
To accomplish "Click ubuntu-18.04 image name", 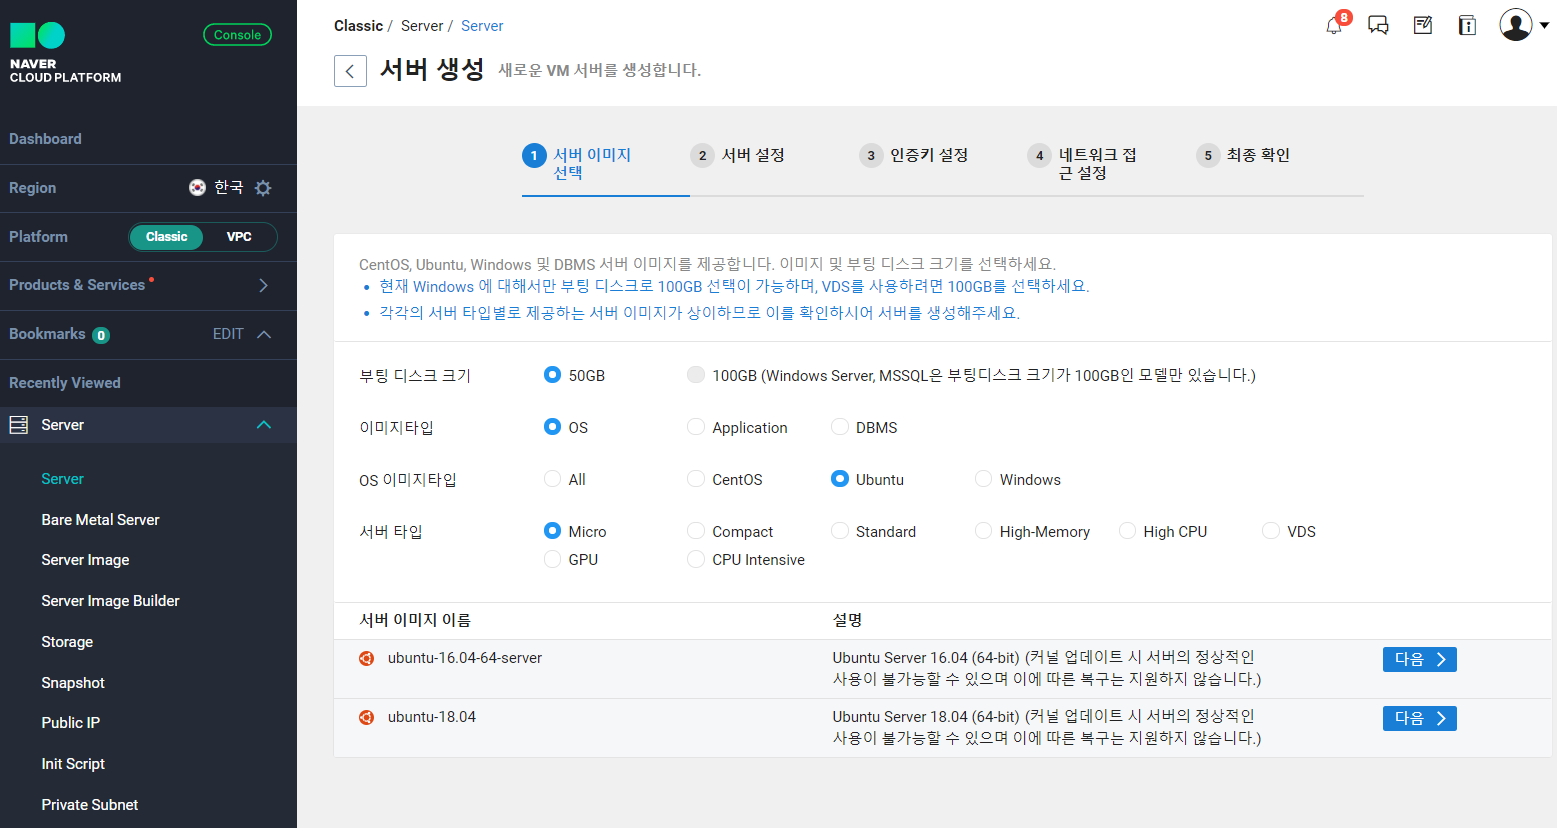I will click(x=432, y=717).
